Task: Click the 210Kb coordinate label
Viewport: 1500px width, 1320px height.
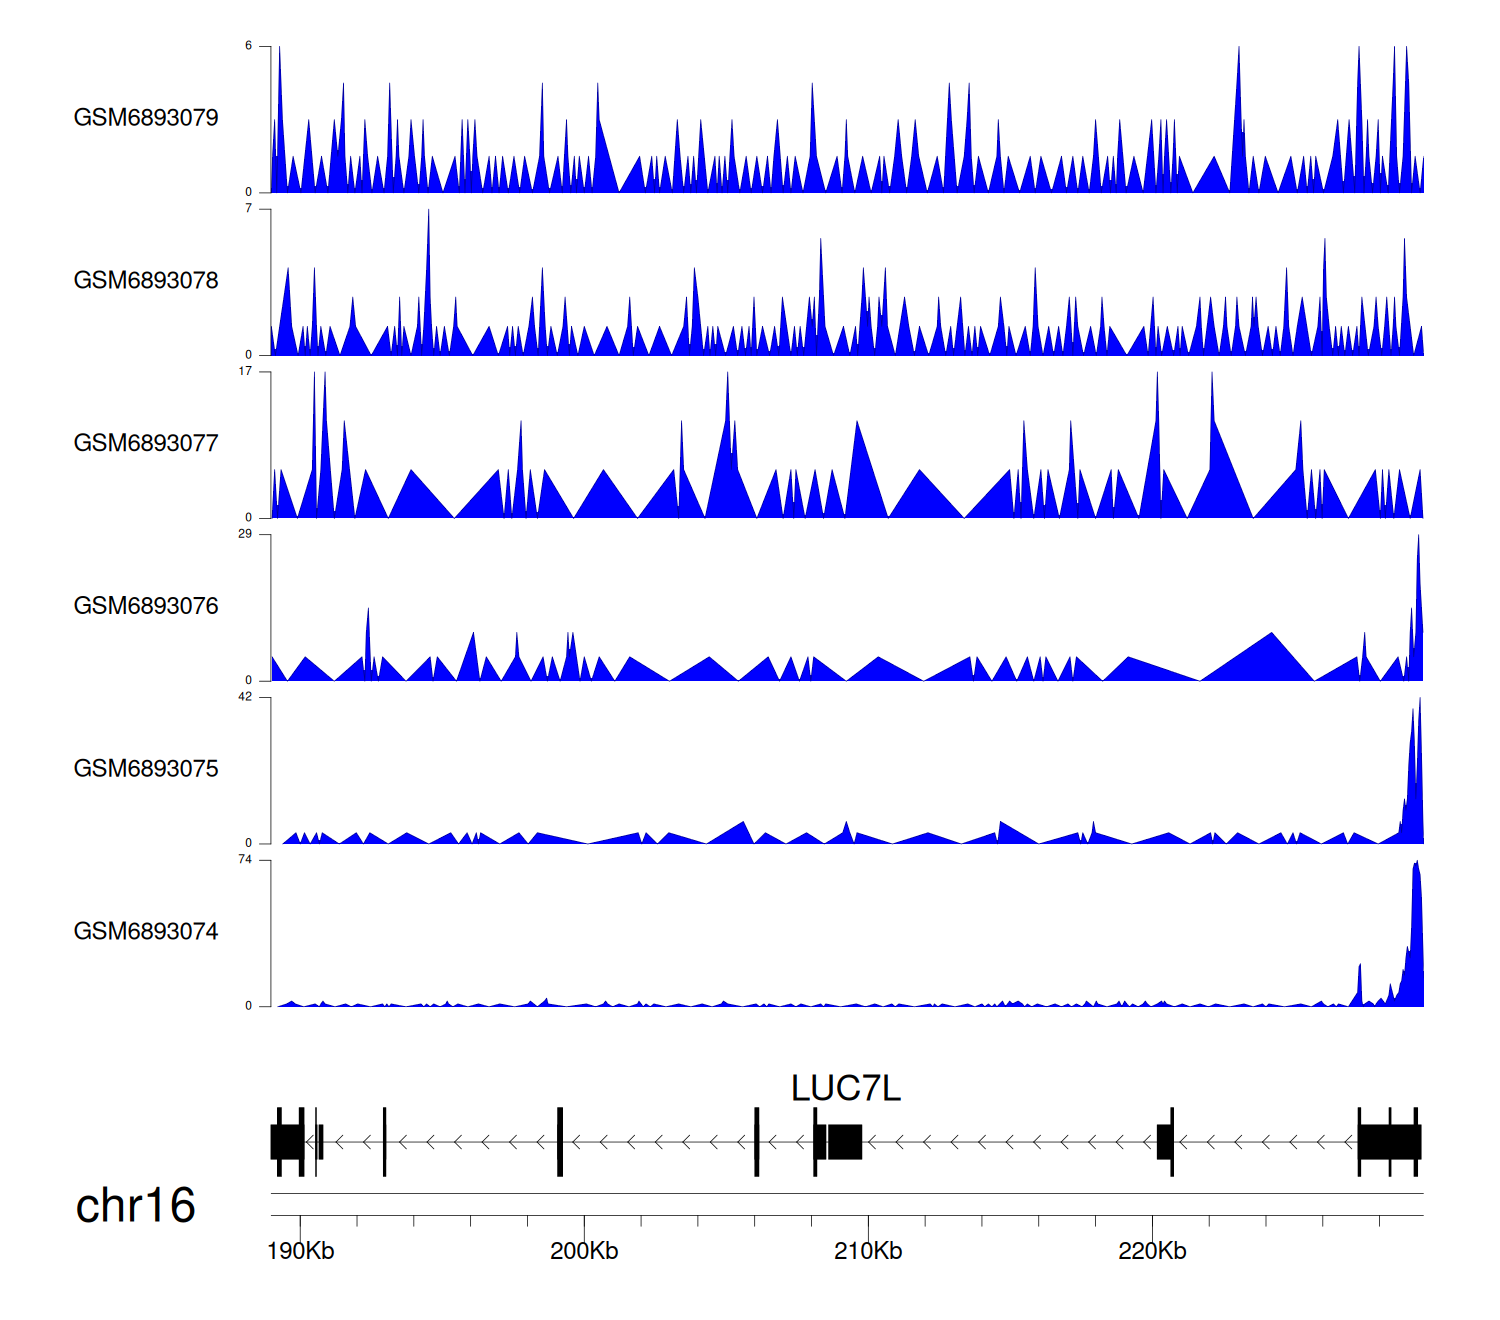Action: coord(868,1251)
